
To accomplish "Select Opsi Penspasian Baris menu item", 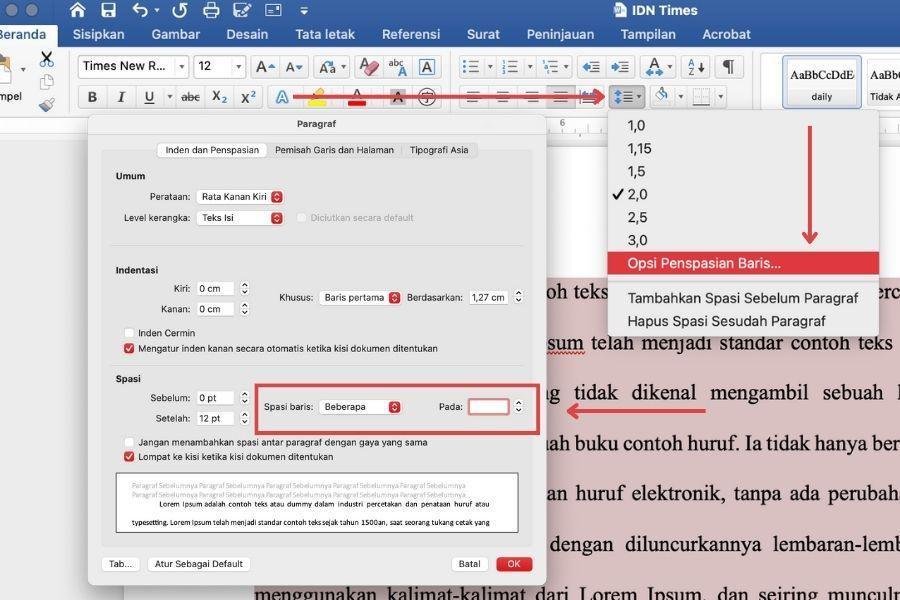I will [743, 264].
